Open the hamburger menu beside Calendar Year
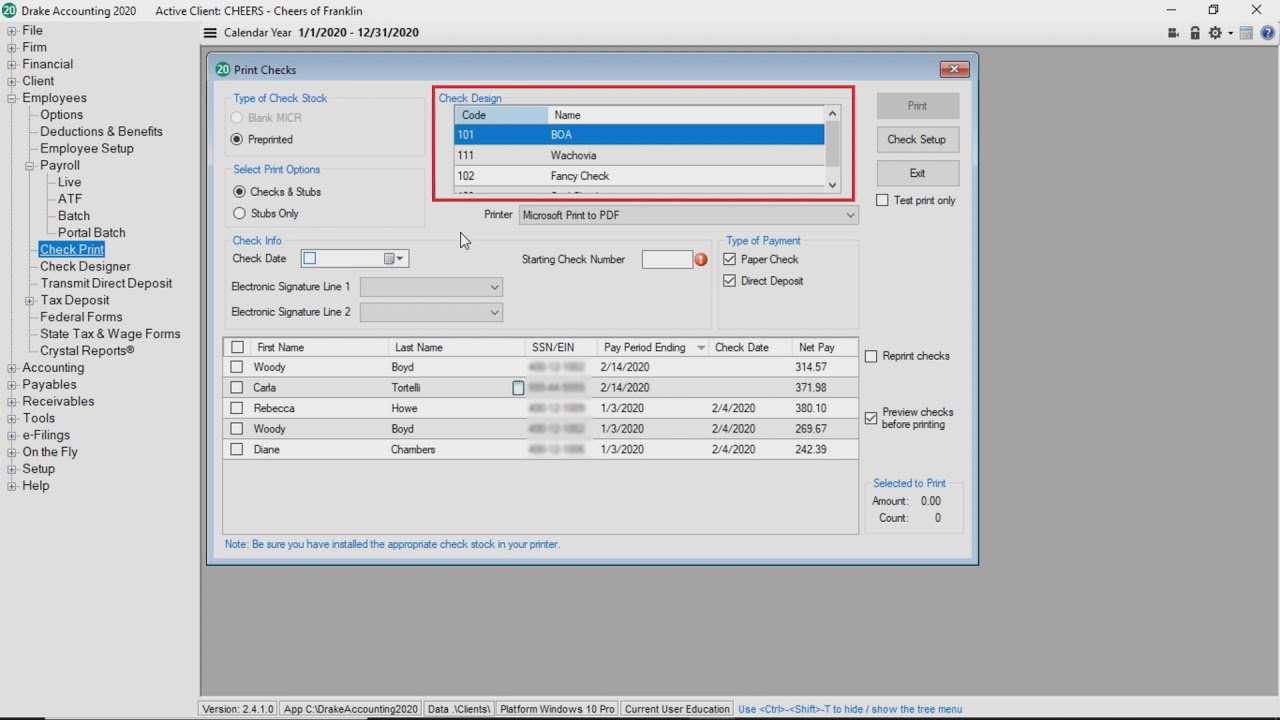Viewport: 1280px width, 720px height. [x=210, y=33]
